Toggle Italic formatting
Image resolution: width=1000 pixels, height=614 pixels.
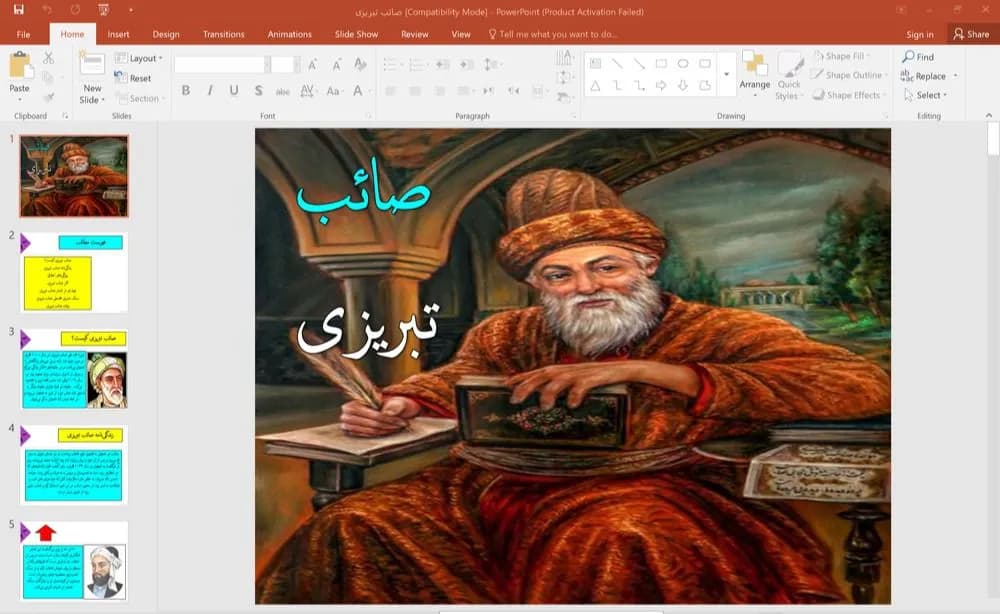(x=210, y=91)
